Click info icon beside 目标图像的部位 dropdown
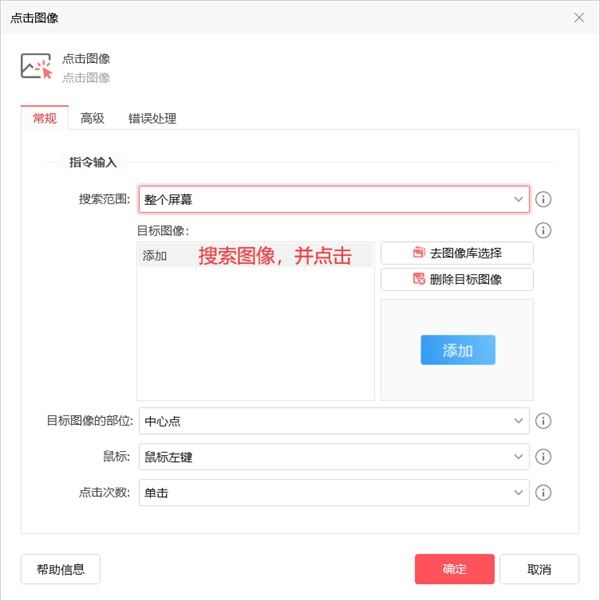The height and width of the screenshot is (601, 600). pos(543,421)
